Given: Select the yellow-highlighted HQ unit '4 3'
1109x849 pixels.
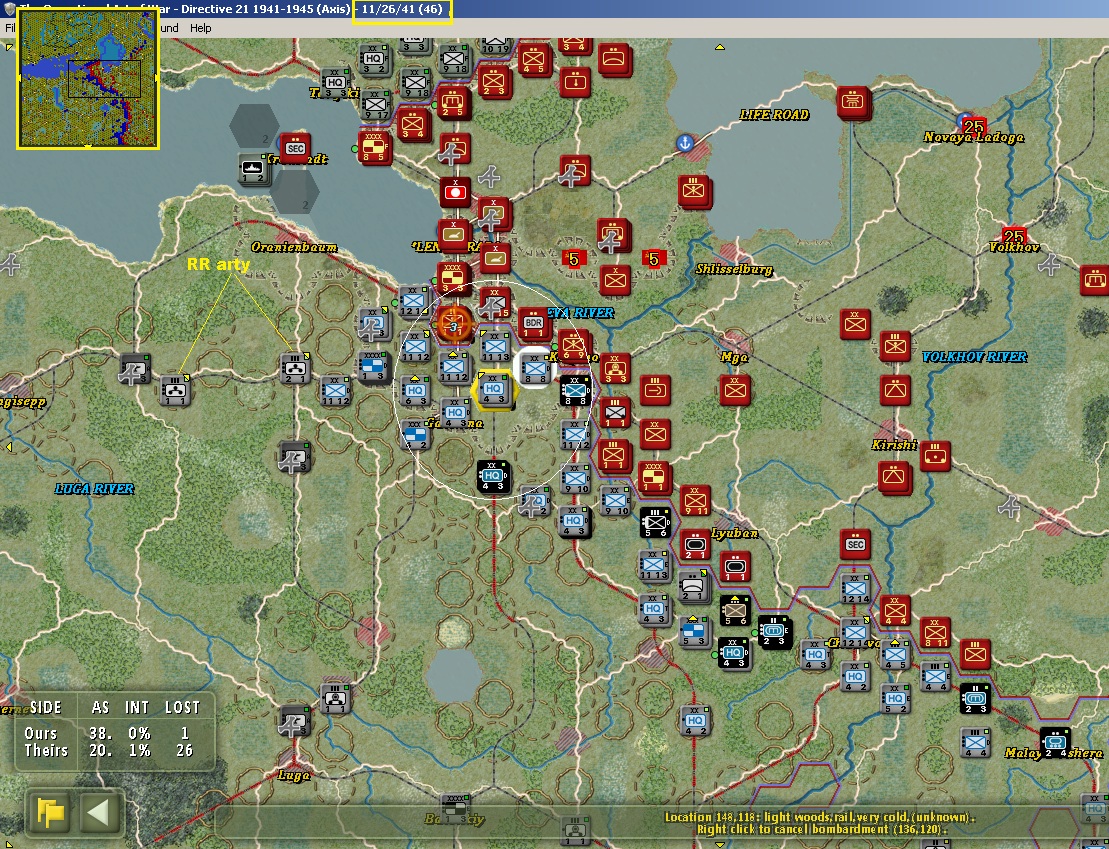Looking at the screenshot, I should click(493, 390).
